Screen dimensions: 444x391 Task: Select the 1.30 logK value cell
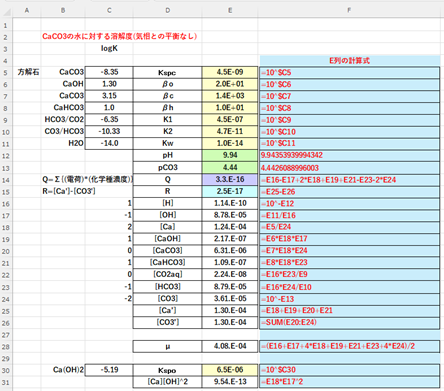pyautogui.click(x=109, y=84)
